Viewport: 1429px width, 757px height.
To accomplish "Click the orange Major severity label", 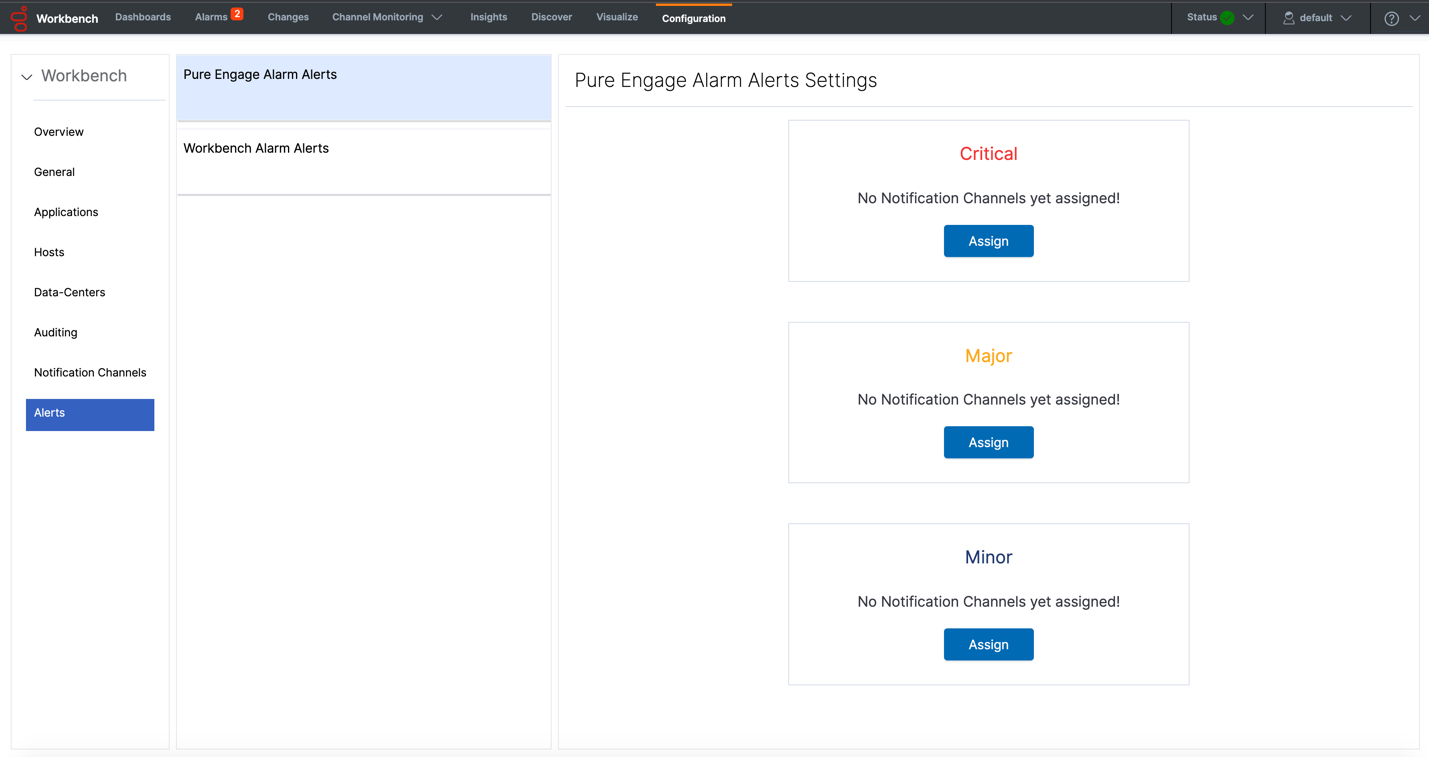I will tap(988, 355).
